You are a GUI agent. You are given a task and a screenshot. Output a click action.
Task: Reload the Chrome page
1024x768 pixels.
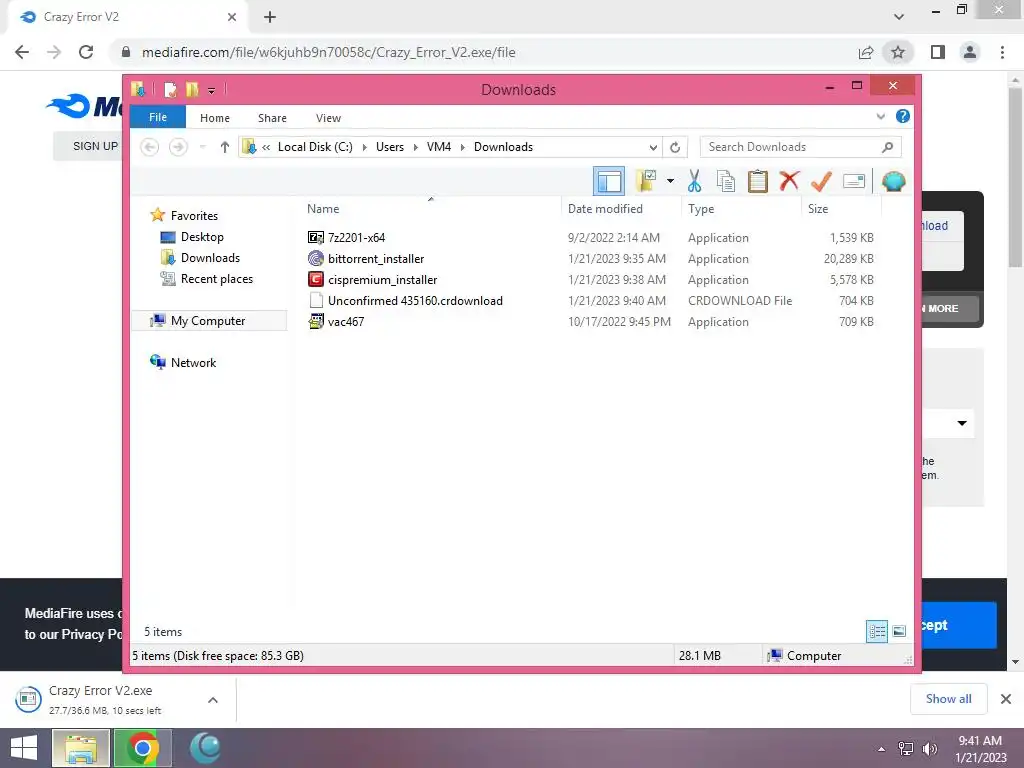(86, 52)
